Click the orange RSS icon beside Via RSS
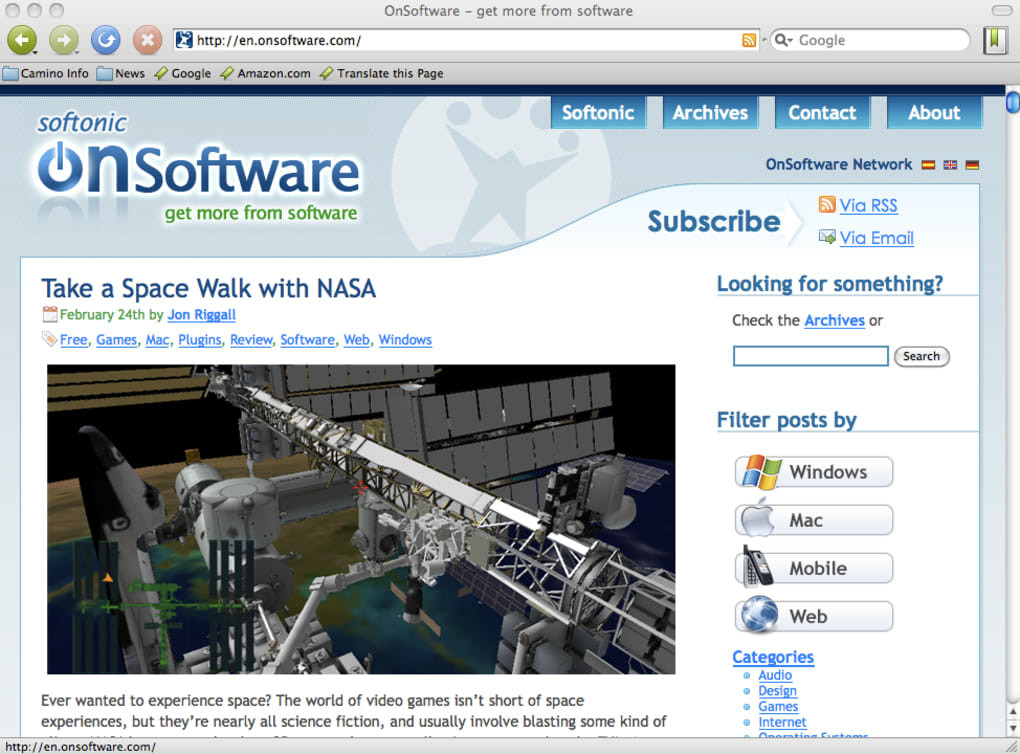The width and height of the screenshot is (1020, 754). click(827, 204)
